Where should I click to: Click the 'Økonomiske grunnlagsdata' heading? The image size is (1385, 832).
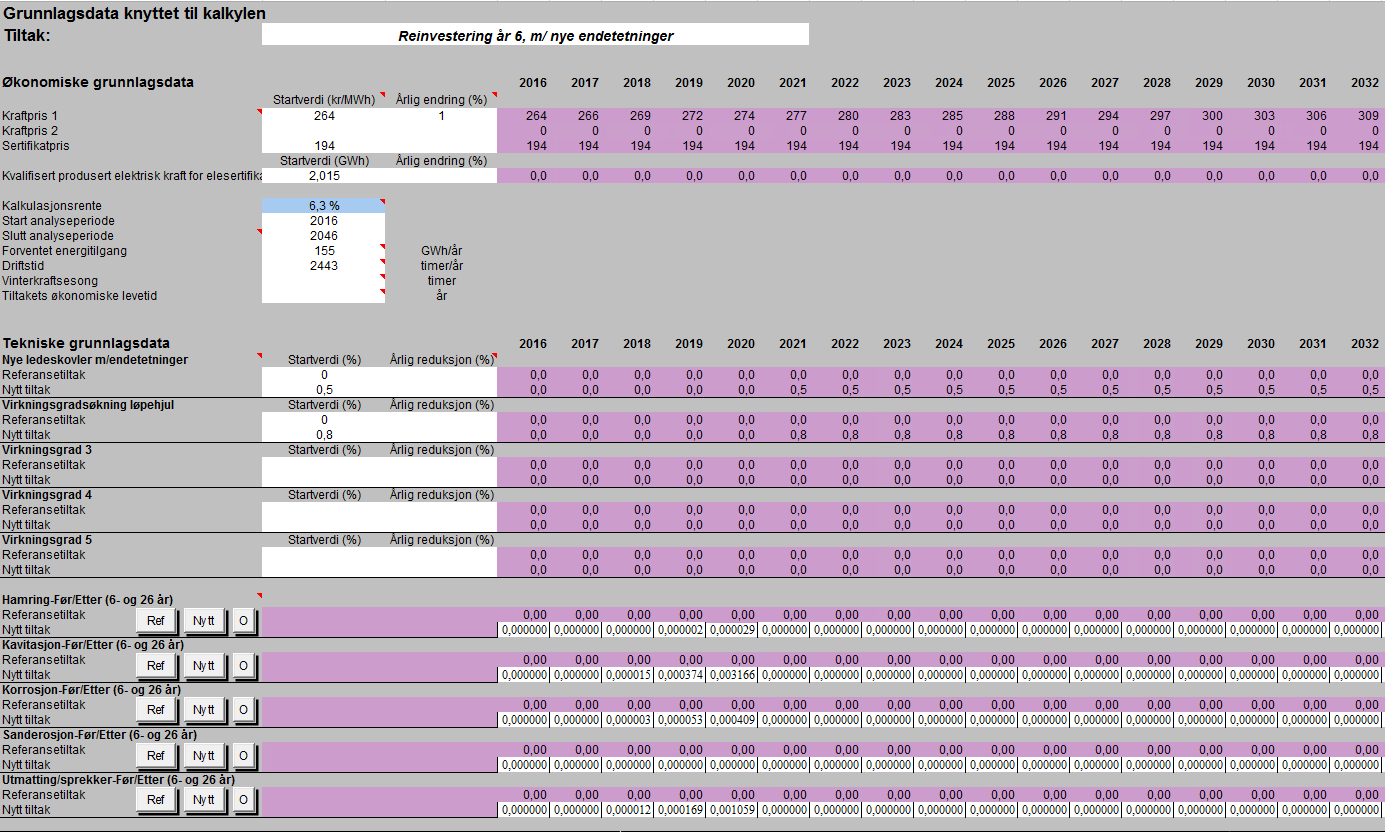98,82
